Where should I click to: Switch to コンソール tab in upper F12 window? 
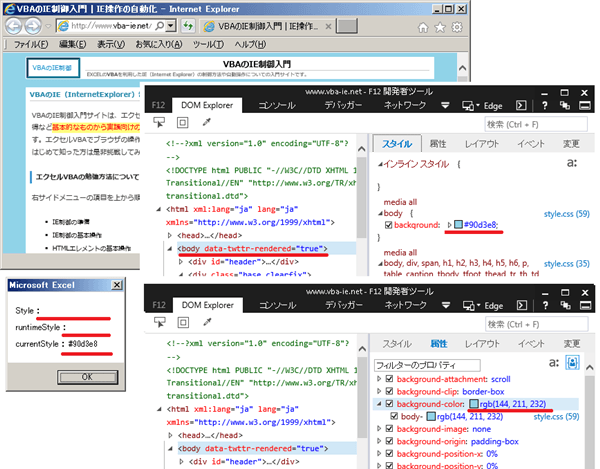[x=277, y=106]
